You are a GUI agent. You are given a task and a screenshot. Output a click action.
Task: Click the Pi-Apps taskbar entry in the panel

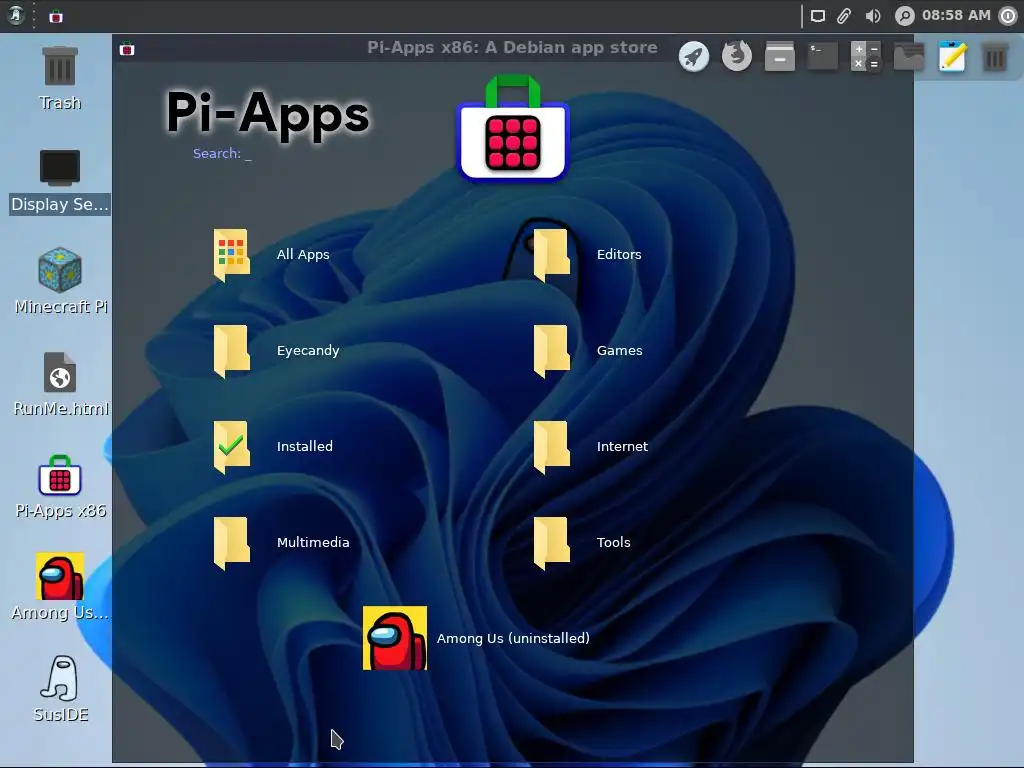56,16
